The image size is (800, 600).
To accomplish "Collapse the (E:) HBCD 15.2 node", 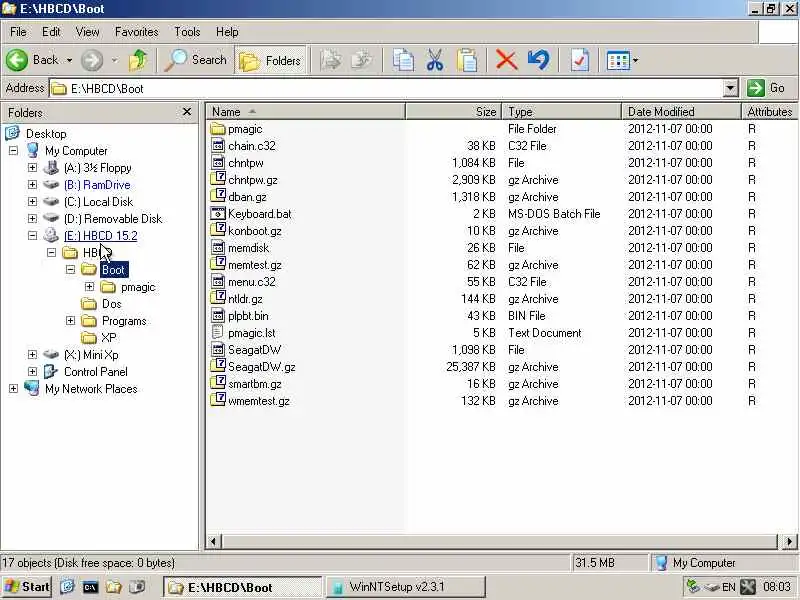I will tap(32, 235).
